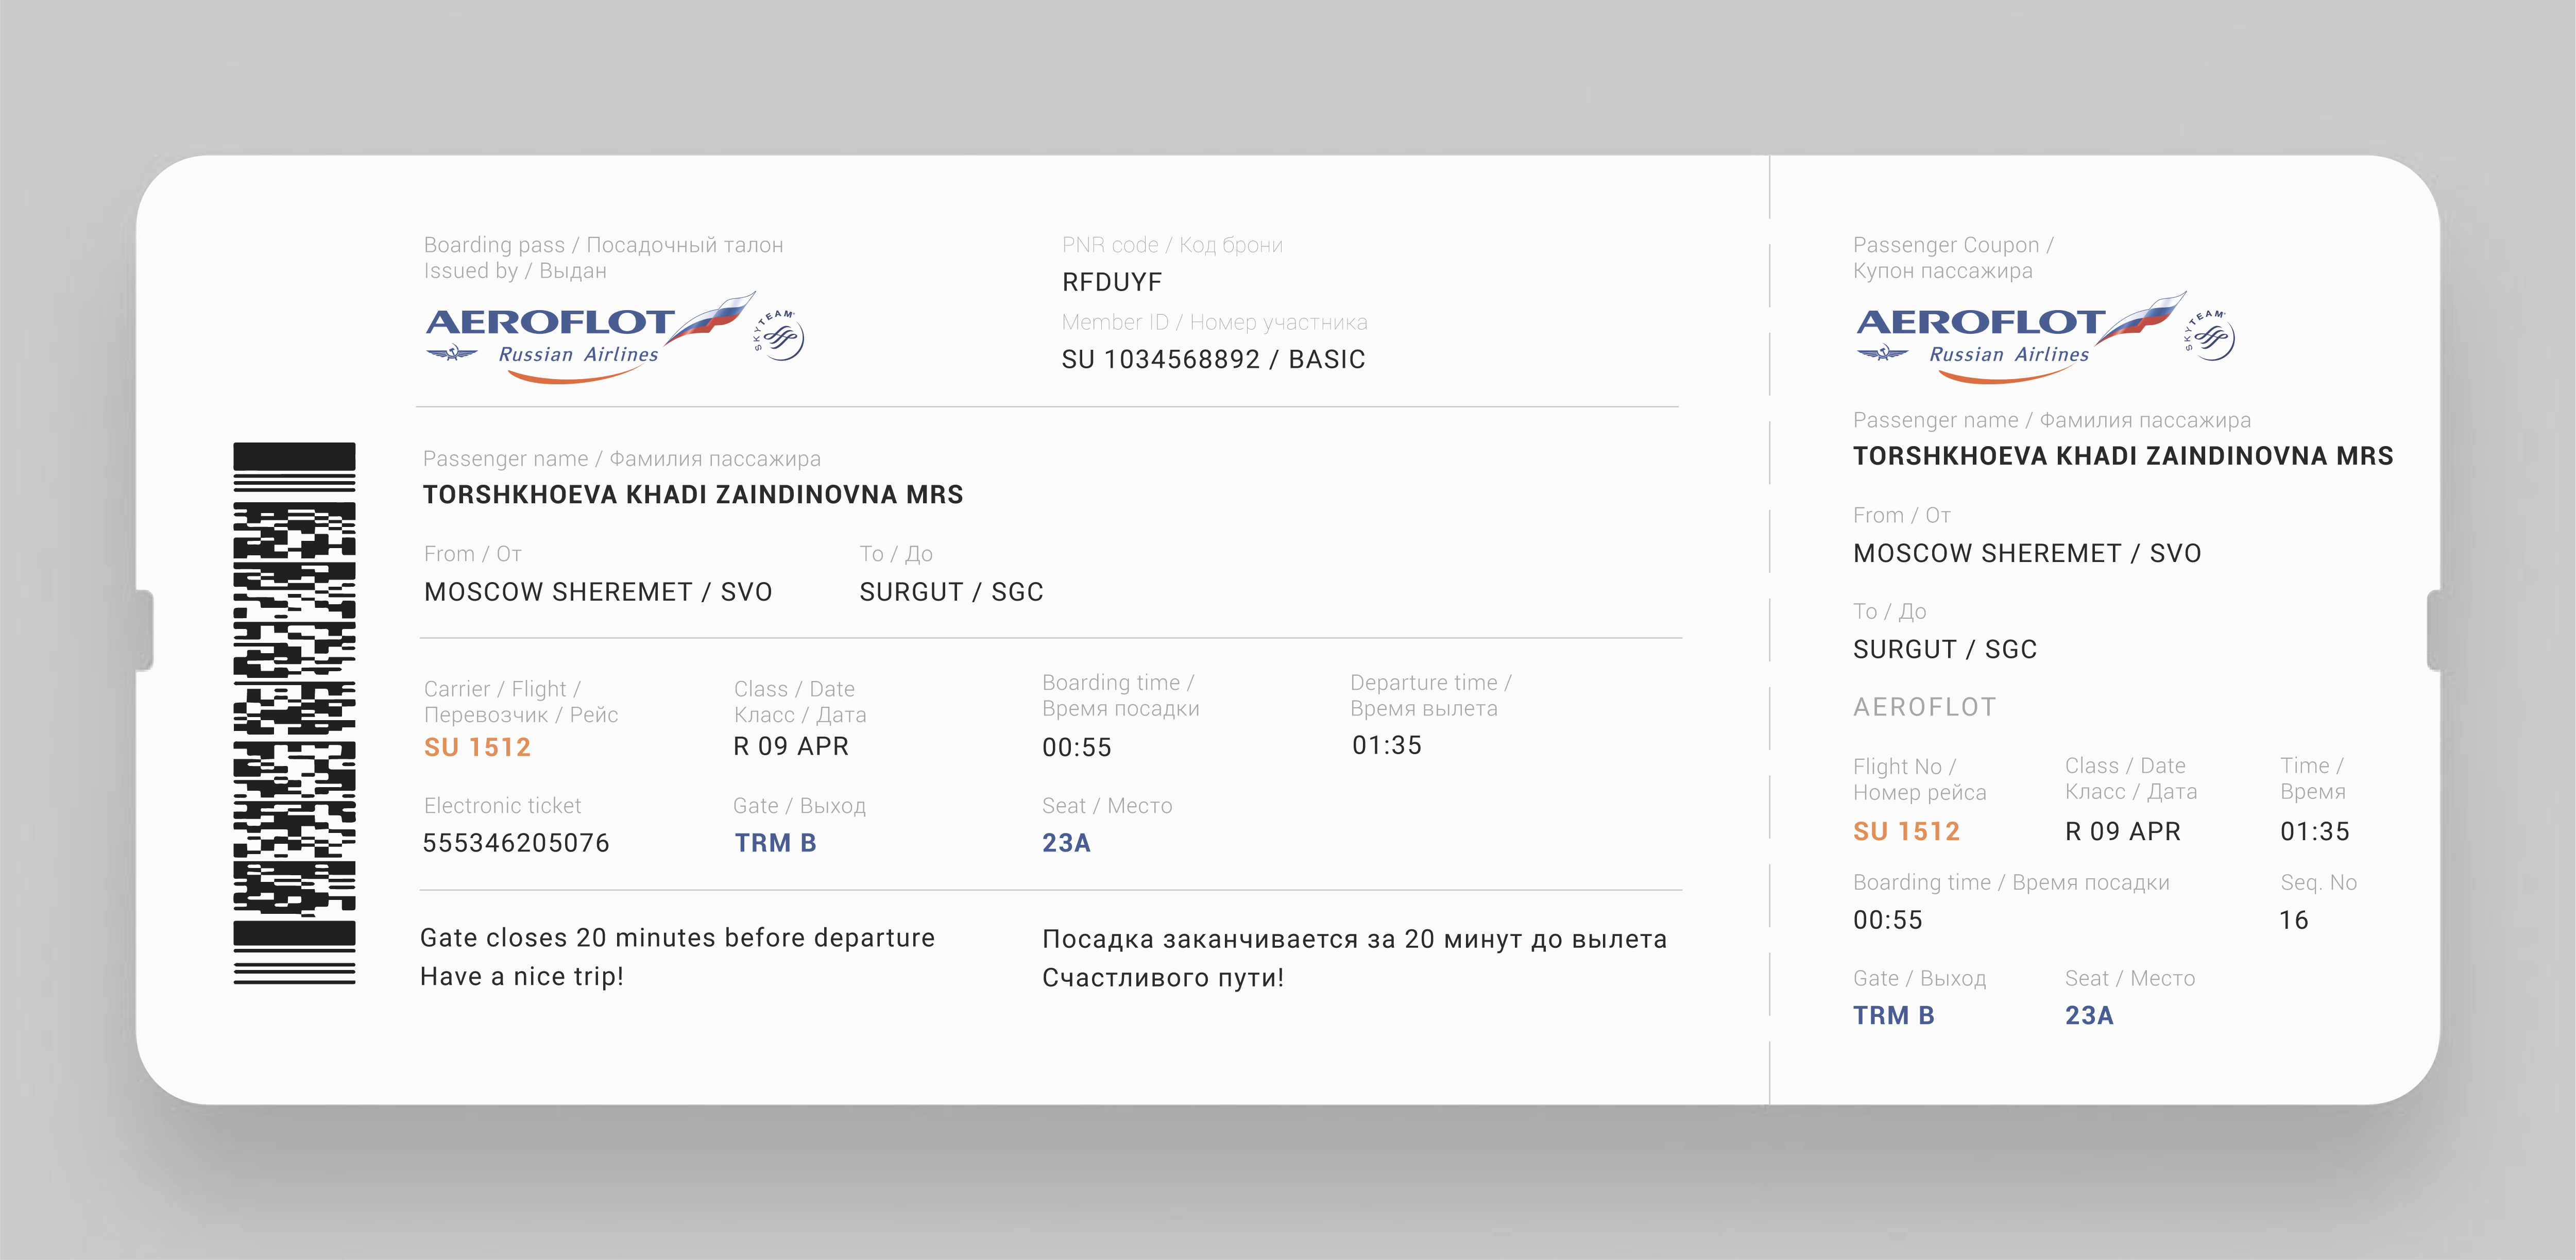Click seat 23A on the main pass
The image size is (2576, 1260).
point(1066,843)
